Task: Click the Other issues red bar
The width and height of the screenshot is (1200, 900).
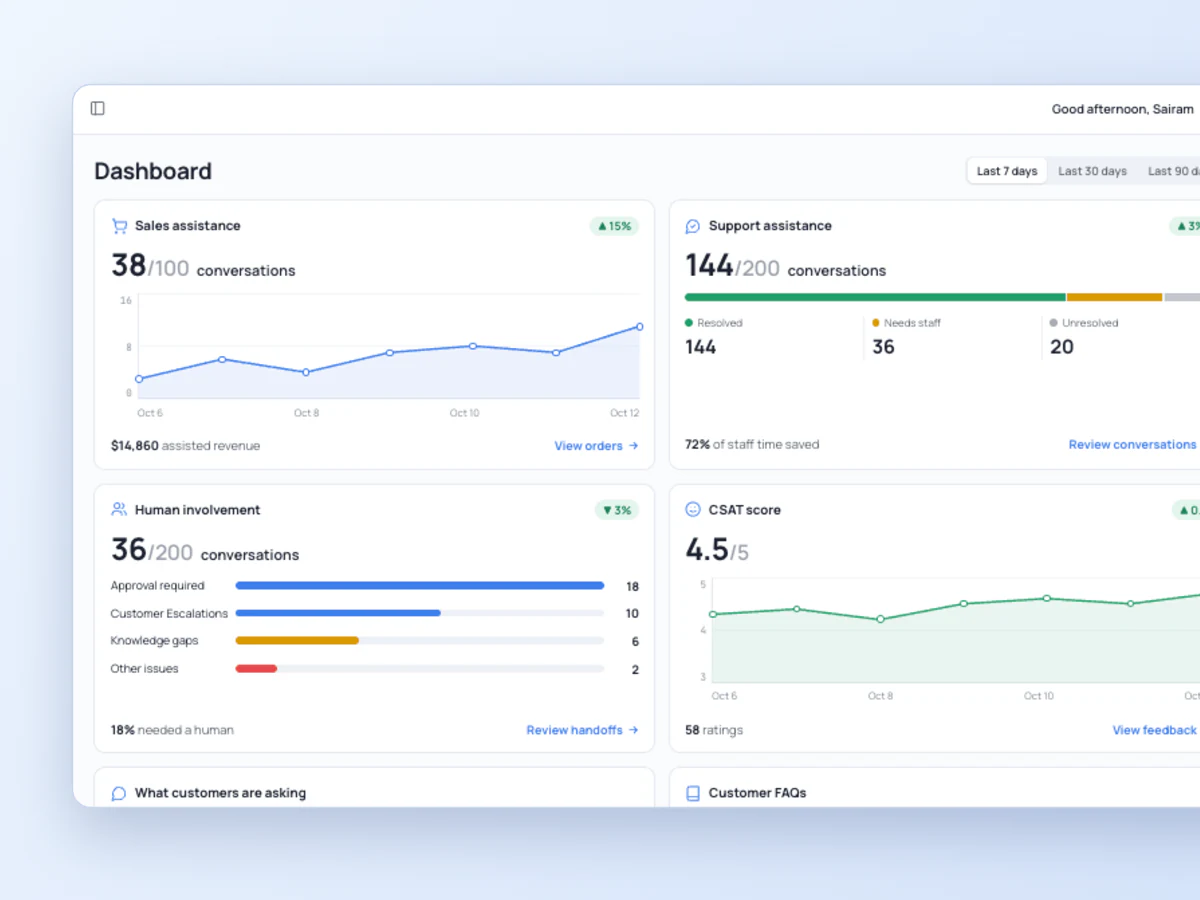Action: 256,669
